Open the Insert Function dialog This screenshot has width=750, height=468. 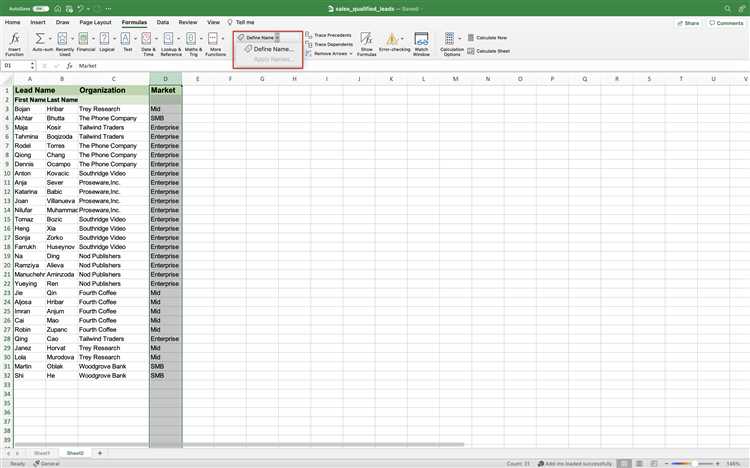click(14, 44)
